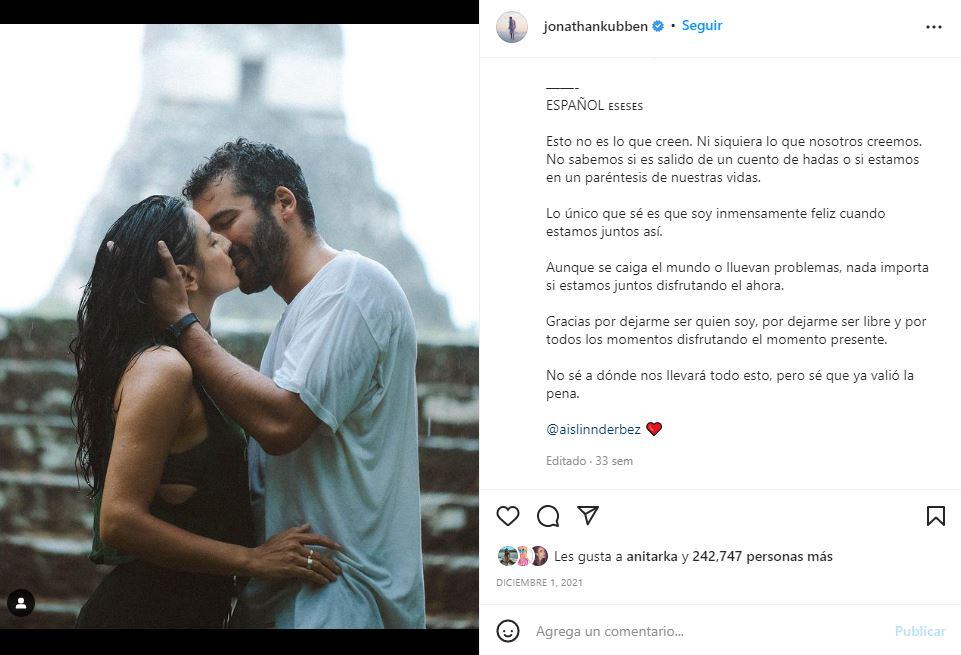Open the Diciembre 1, 2021 post date

click(539, 583)
